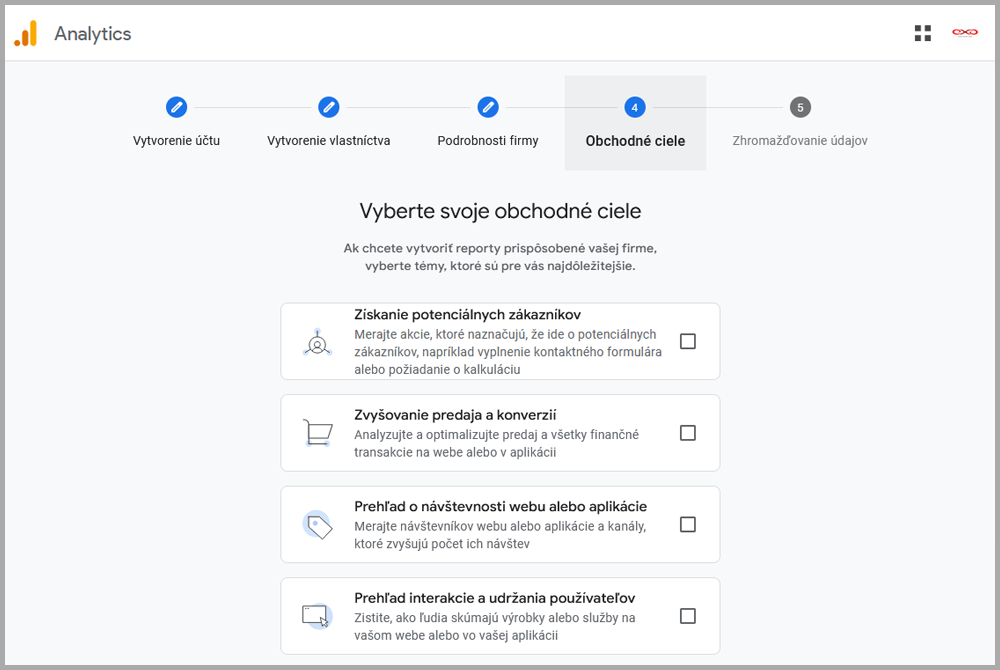Screen dimensions: 1000x670
Task: Switch to Zhromažďovanie údajov step
Action: 799,141
